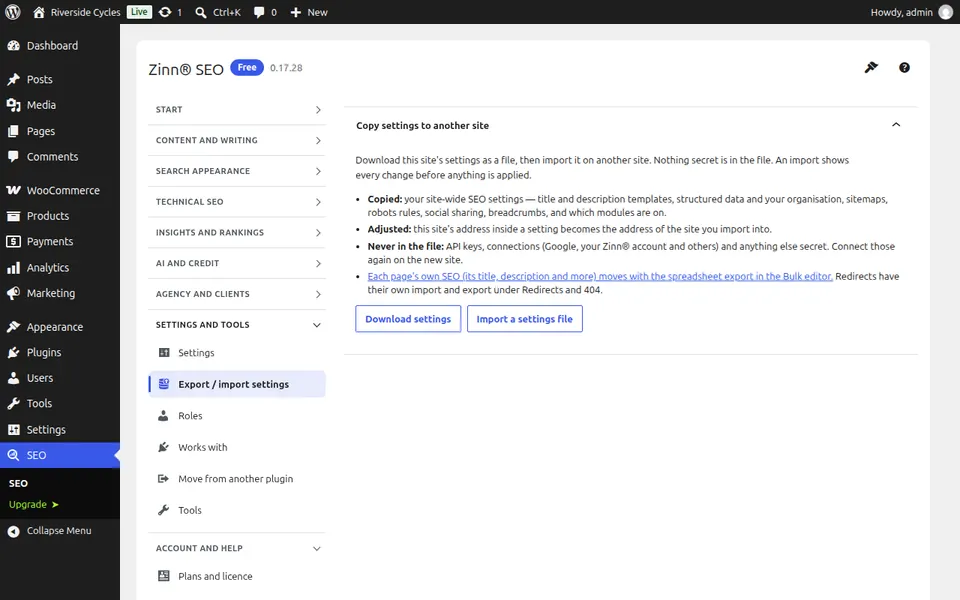Follow the Bulk editor spreadsheet export link
Viewport: 960px width, 600px height.
(x=600, y=276)
